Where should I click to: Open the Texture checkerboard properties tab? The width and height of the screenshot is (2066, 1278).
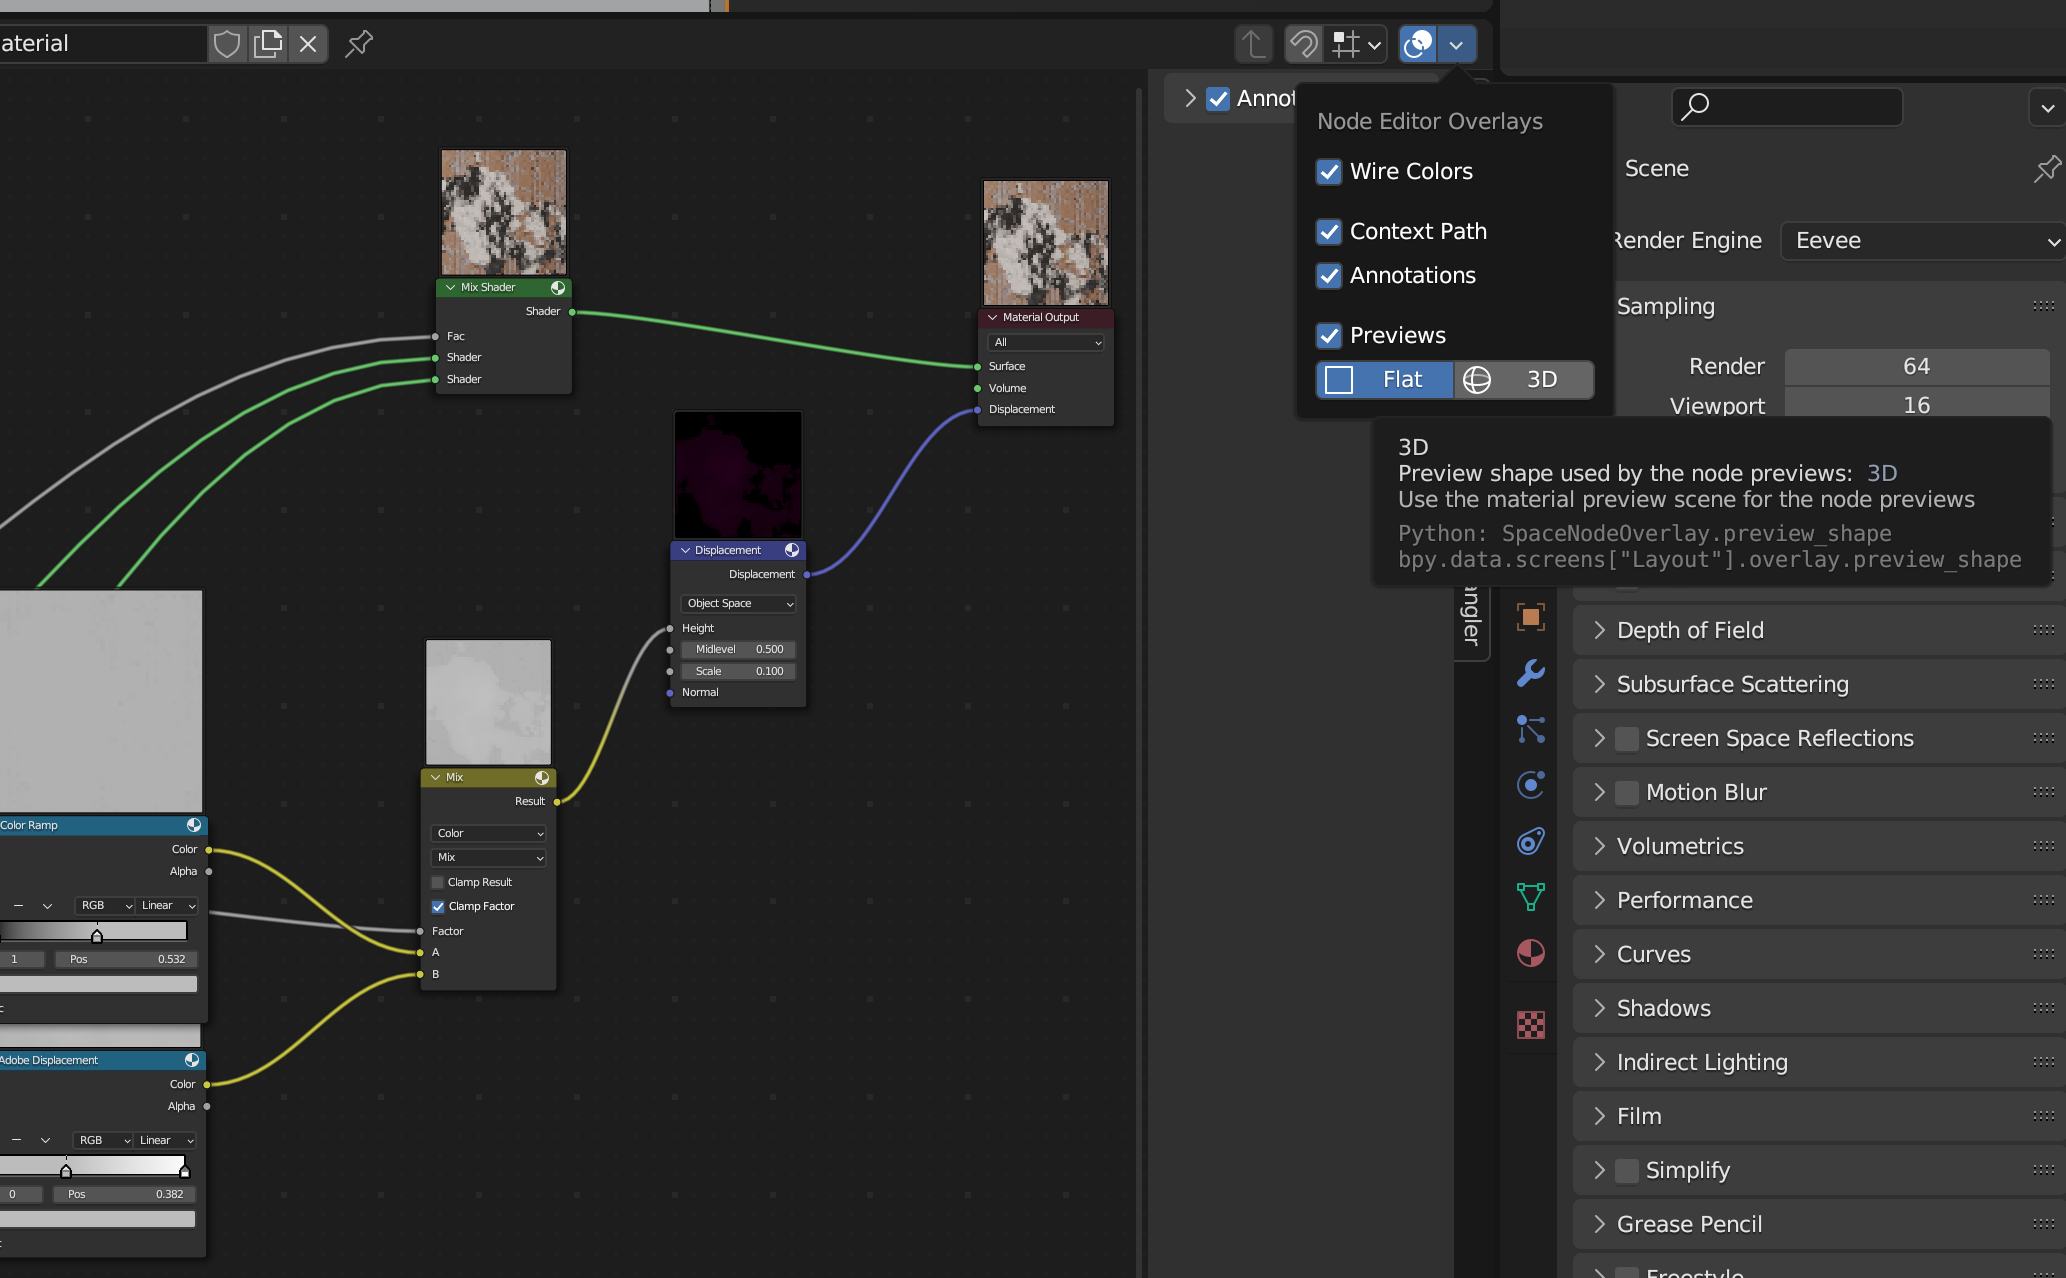(x=1530, y=1025)
